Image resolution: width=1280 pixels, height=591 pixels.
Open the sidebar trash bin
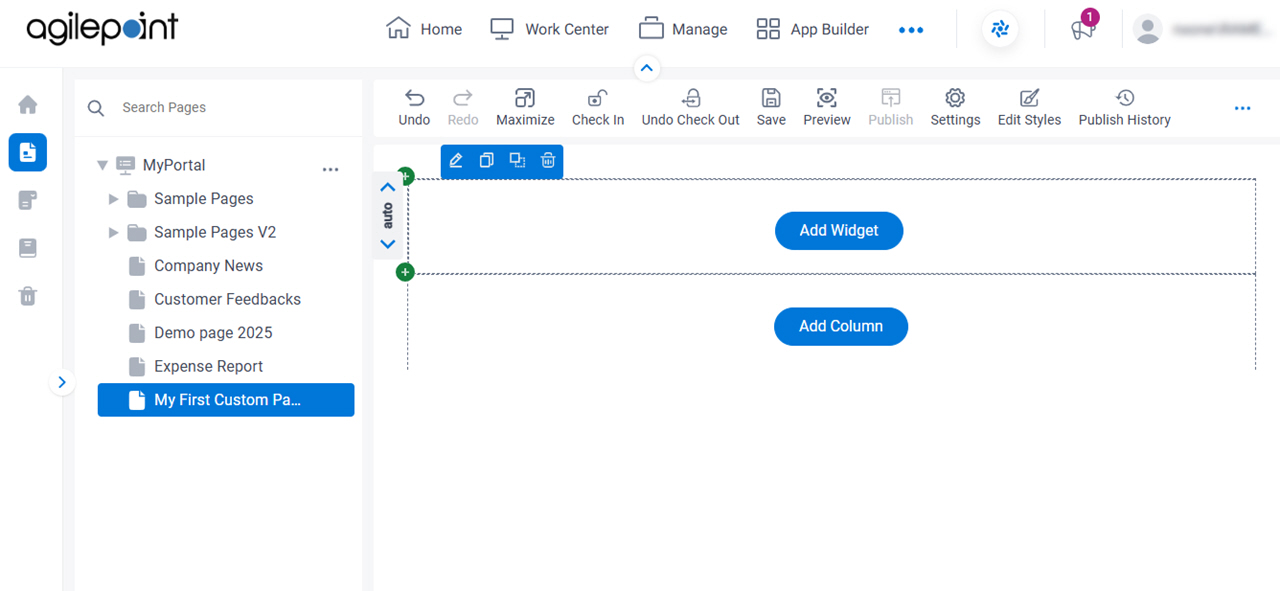[x=28, y=296]
